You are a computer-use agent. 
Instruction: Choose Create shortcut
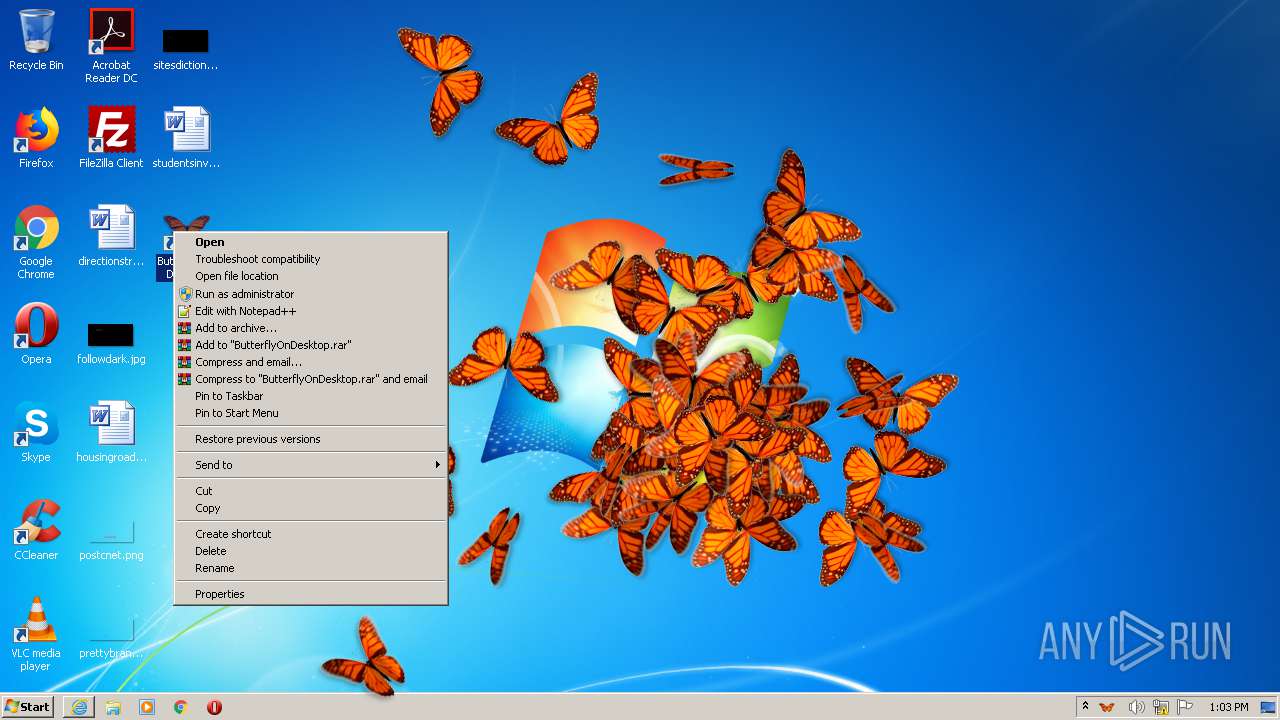click(310, 534)
